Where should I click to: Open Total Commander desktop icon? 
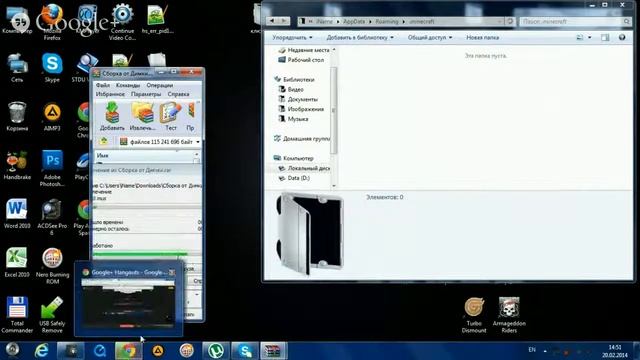click(x=17, y=315)
